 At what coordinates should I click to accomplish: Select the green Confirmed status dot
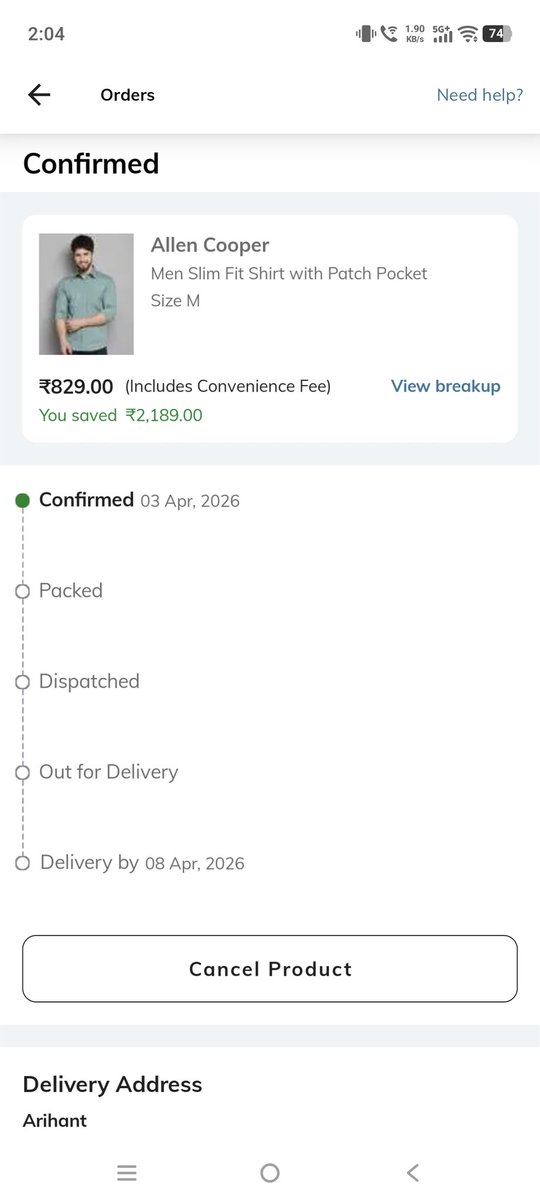23,501
